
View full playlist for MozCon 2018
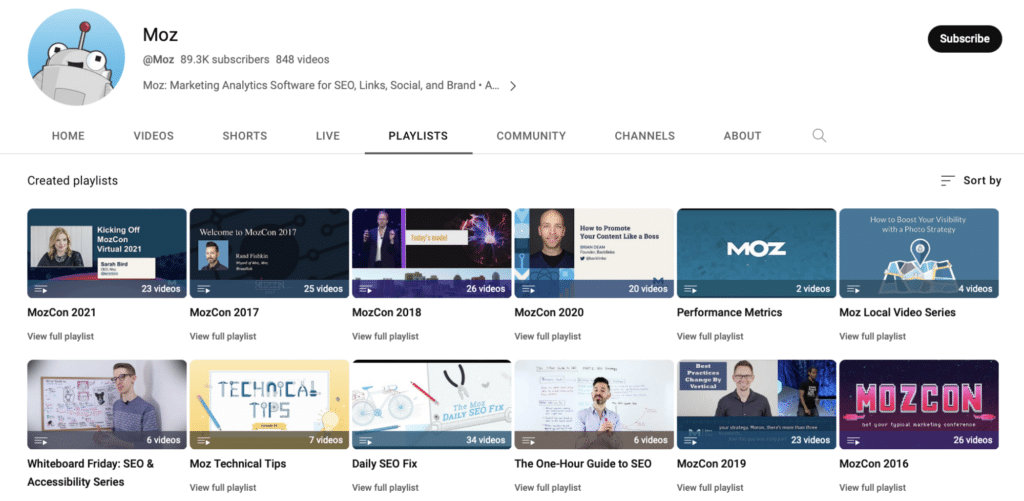click(x=385, y=336)
